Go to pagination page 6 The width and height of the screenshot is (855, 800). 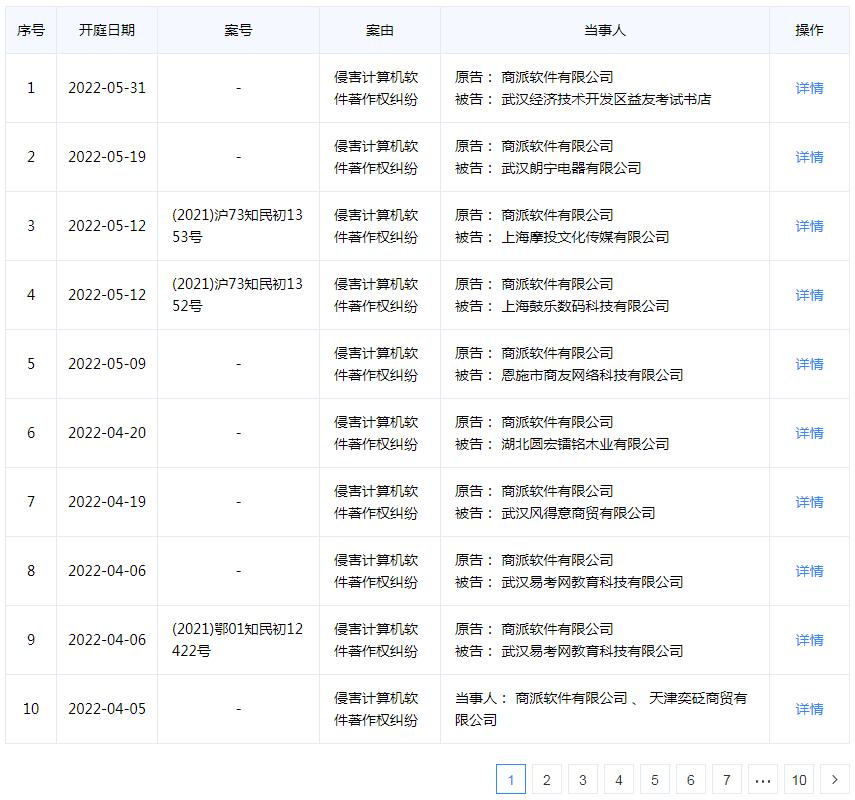pos(691,779)
